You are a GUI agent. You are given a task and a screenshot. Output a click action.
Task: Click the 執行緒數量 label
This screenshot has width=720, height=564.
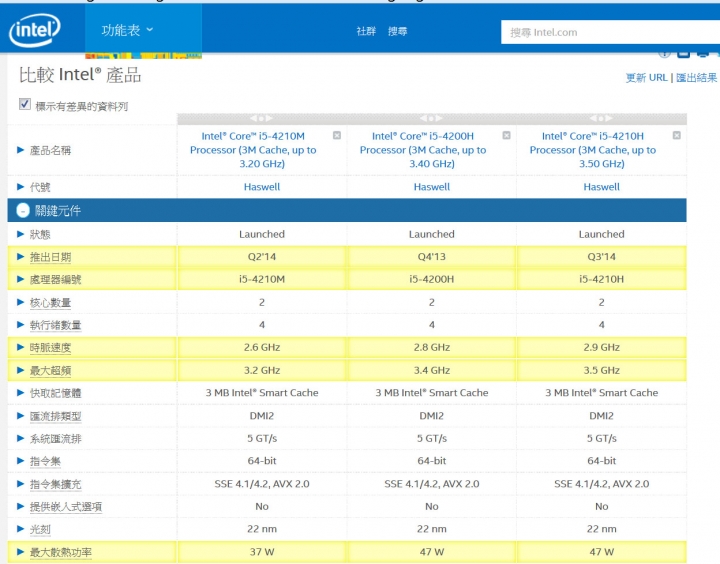click(56, 325)
